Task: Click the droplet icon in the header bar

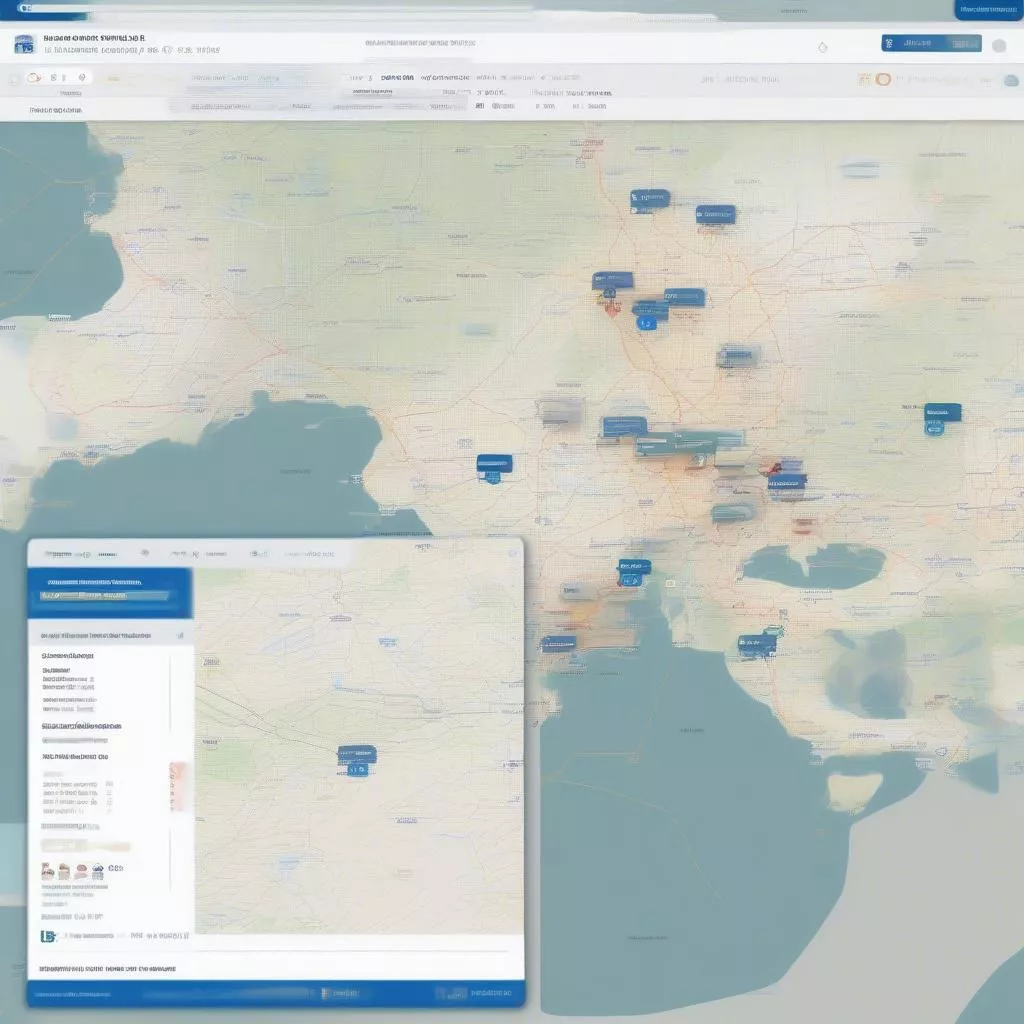Action: [822, 47]
